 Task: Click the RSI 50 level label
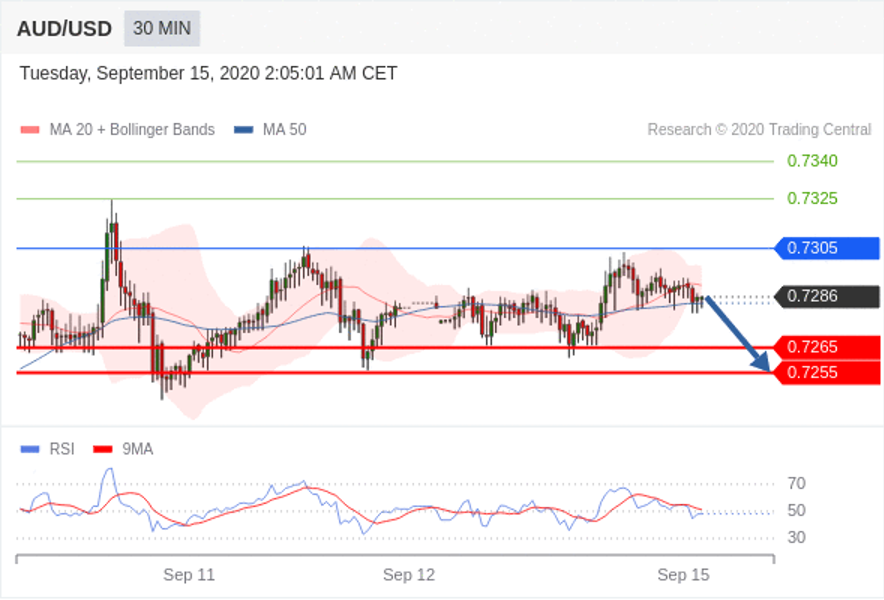pyautogui.click(x=797, y=511)
